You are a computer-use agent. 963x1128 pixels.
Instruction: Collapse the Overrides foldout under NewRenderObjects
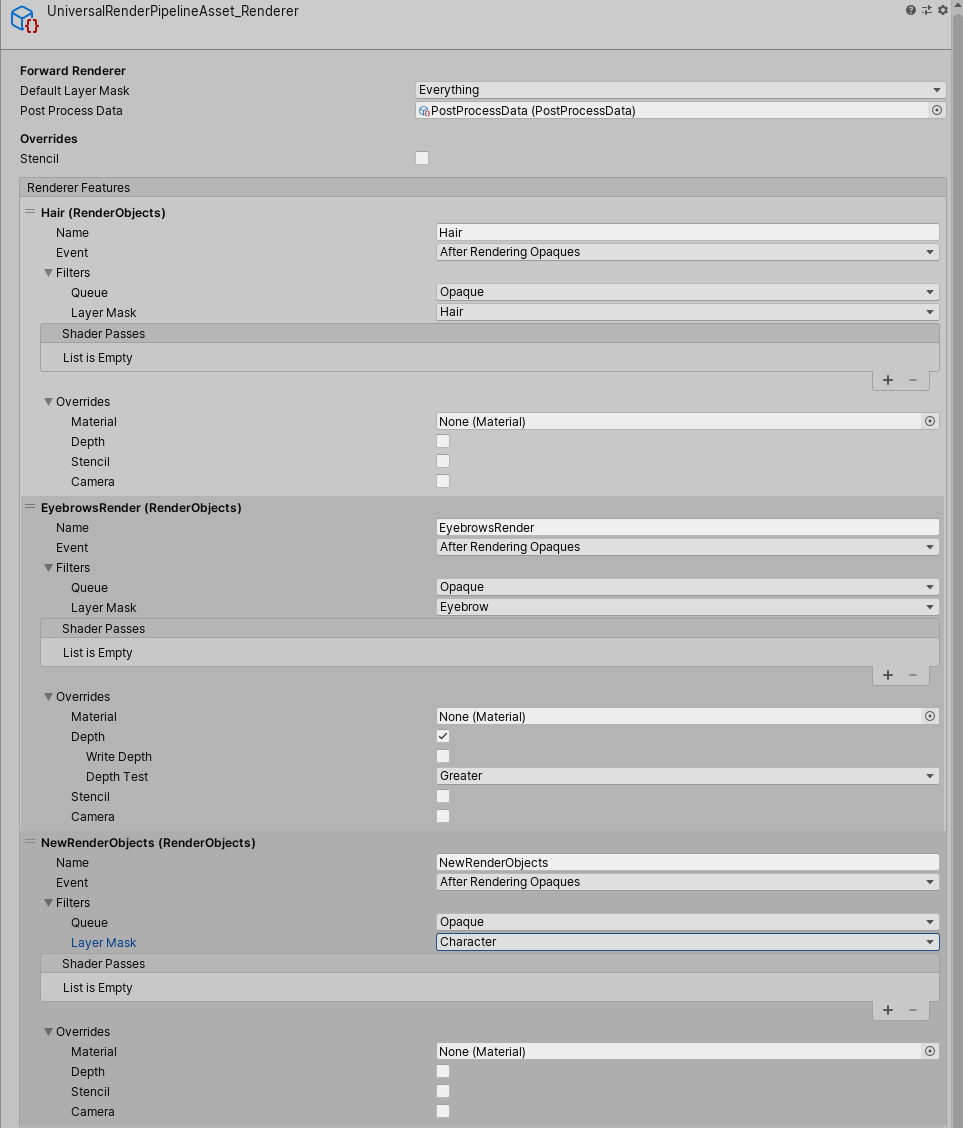[48, 1032]
